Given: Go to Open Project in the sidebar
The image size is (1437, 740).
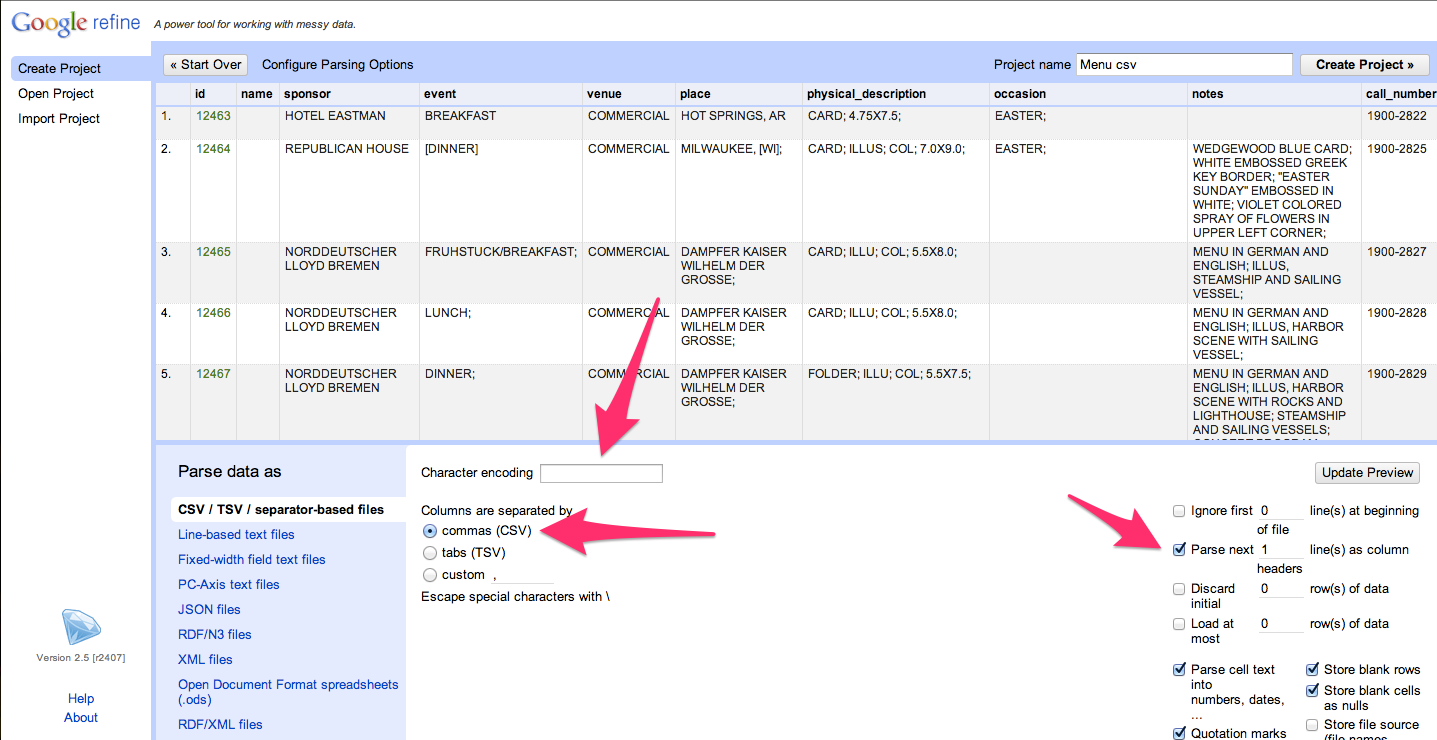Looking at the screenshot, I should 56,94.
